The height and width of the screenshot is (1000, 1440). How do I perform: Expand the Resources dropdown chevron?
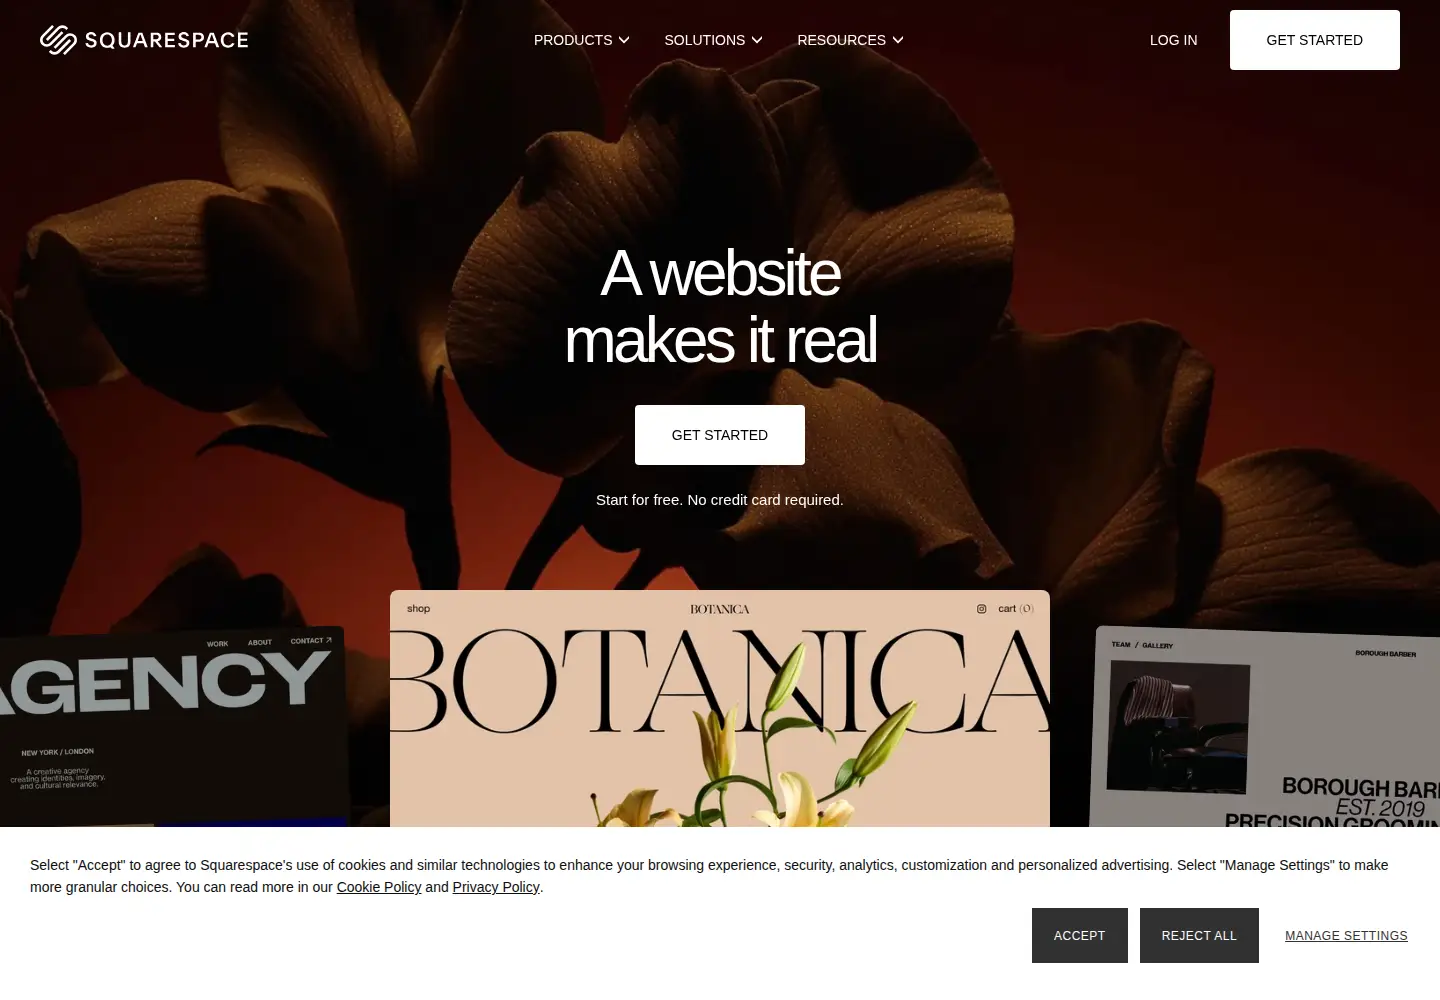(x=898, y=40)
